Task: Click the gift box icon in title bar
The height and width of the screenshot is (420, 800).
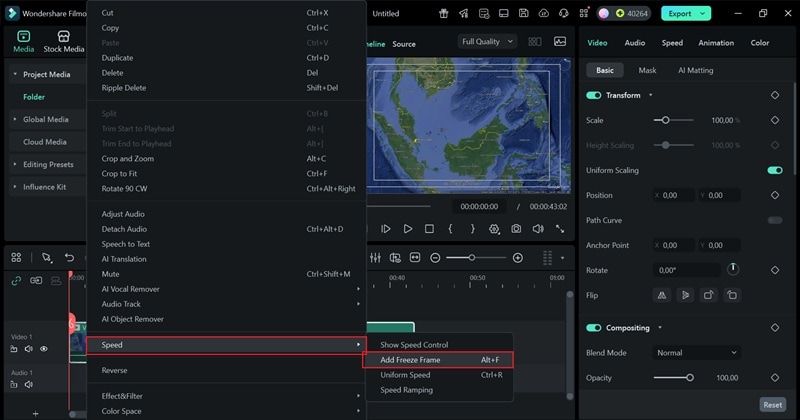Action: (444, 13)
